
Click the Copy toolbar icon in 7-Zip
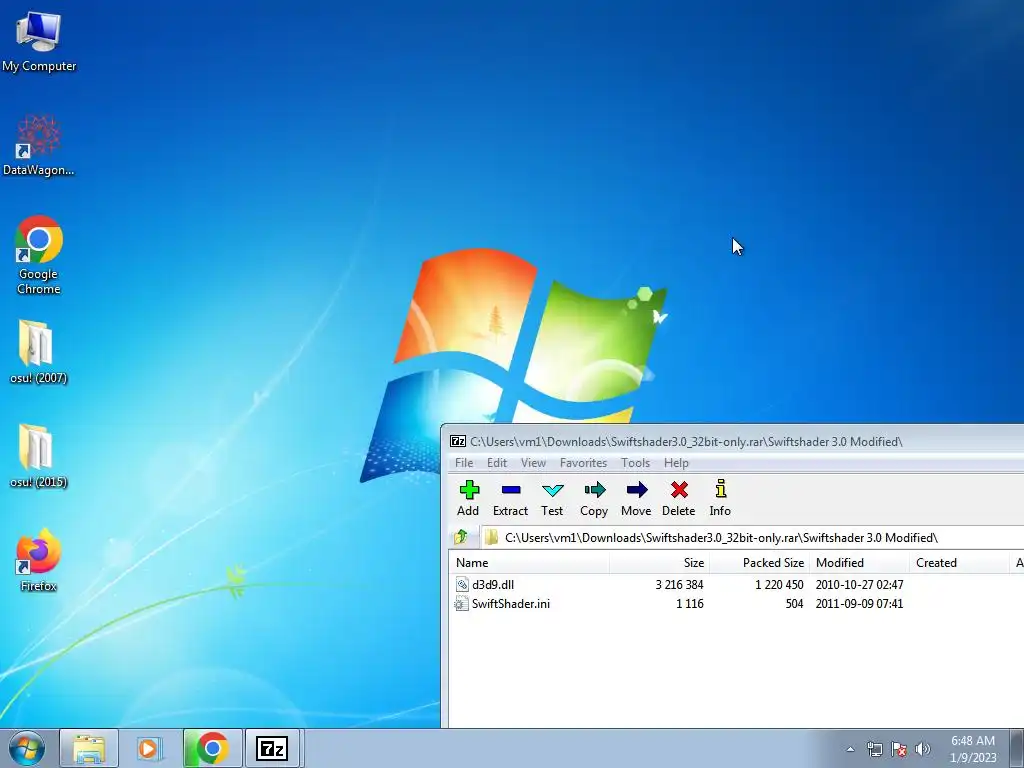click(594, 498)
